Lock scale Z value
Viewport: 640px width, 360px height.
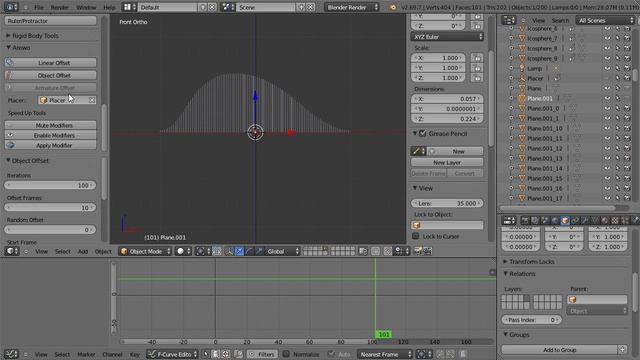[x=476, y=78]
